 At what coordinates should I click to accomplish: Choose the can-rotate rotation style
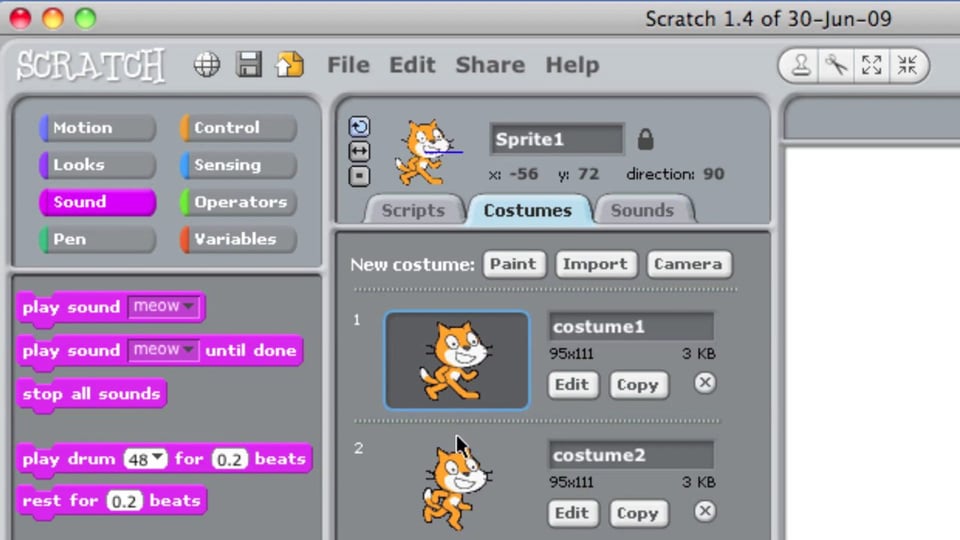359,127
